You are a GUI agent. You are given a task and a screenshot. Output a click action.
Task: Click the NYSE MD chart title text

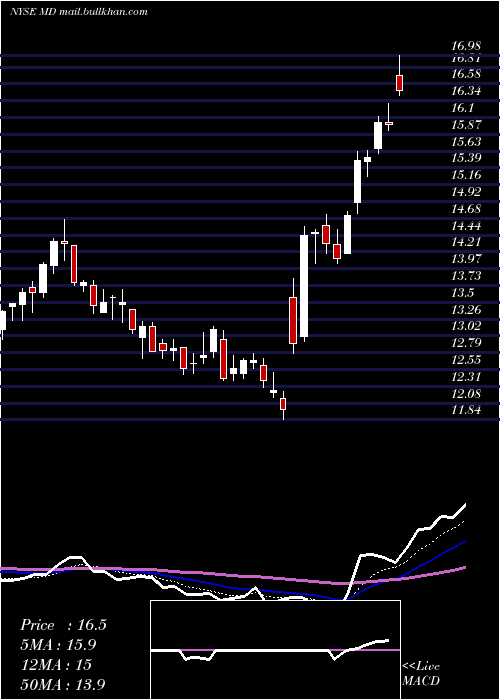pos(79,12)
